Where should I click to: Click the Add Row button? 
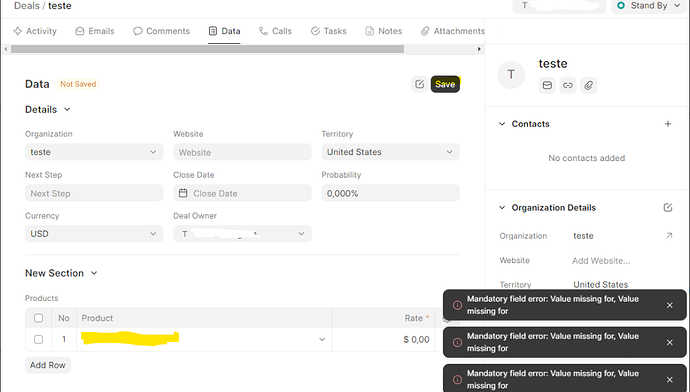click(x=48, y=365)
